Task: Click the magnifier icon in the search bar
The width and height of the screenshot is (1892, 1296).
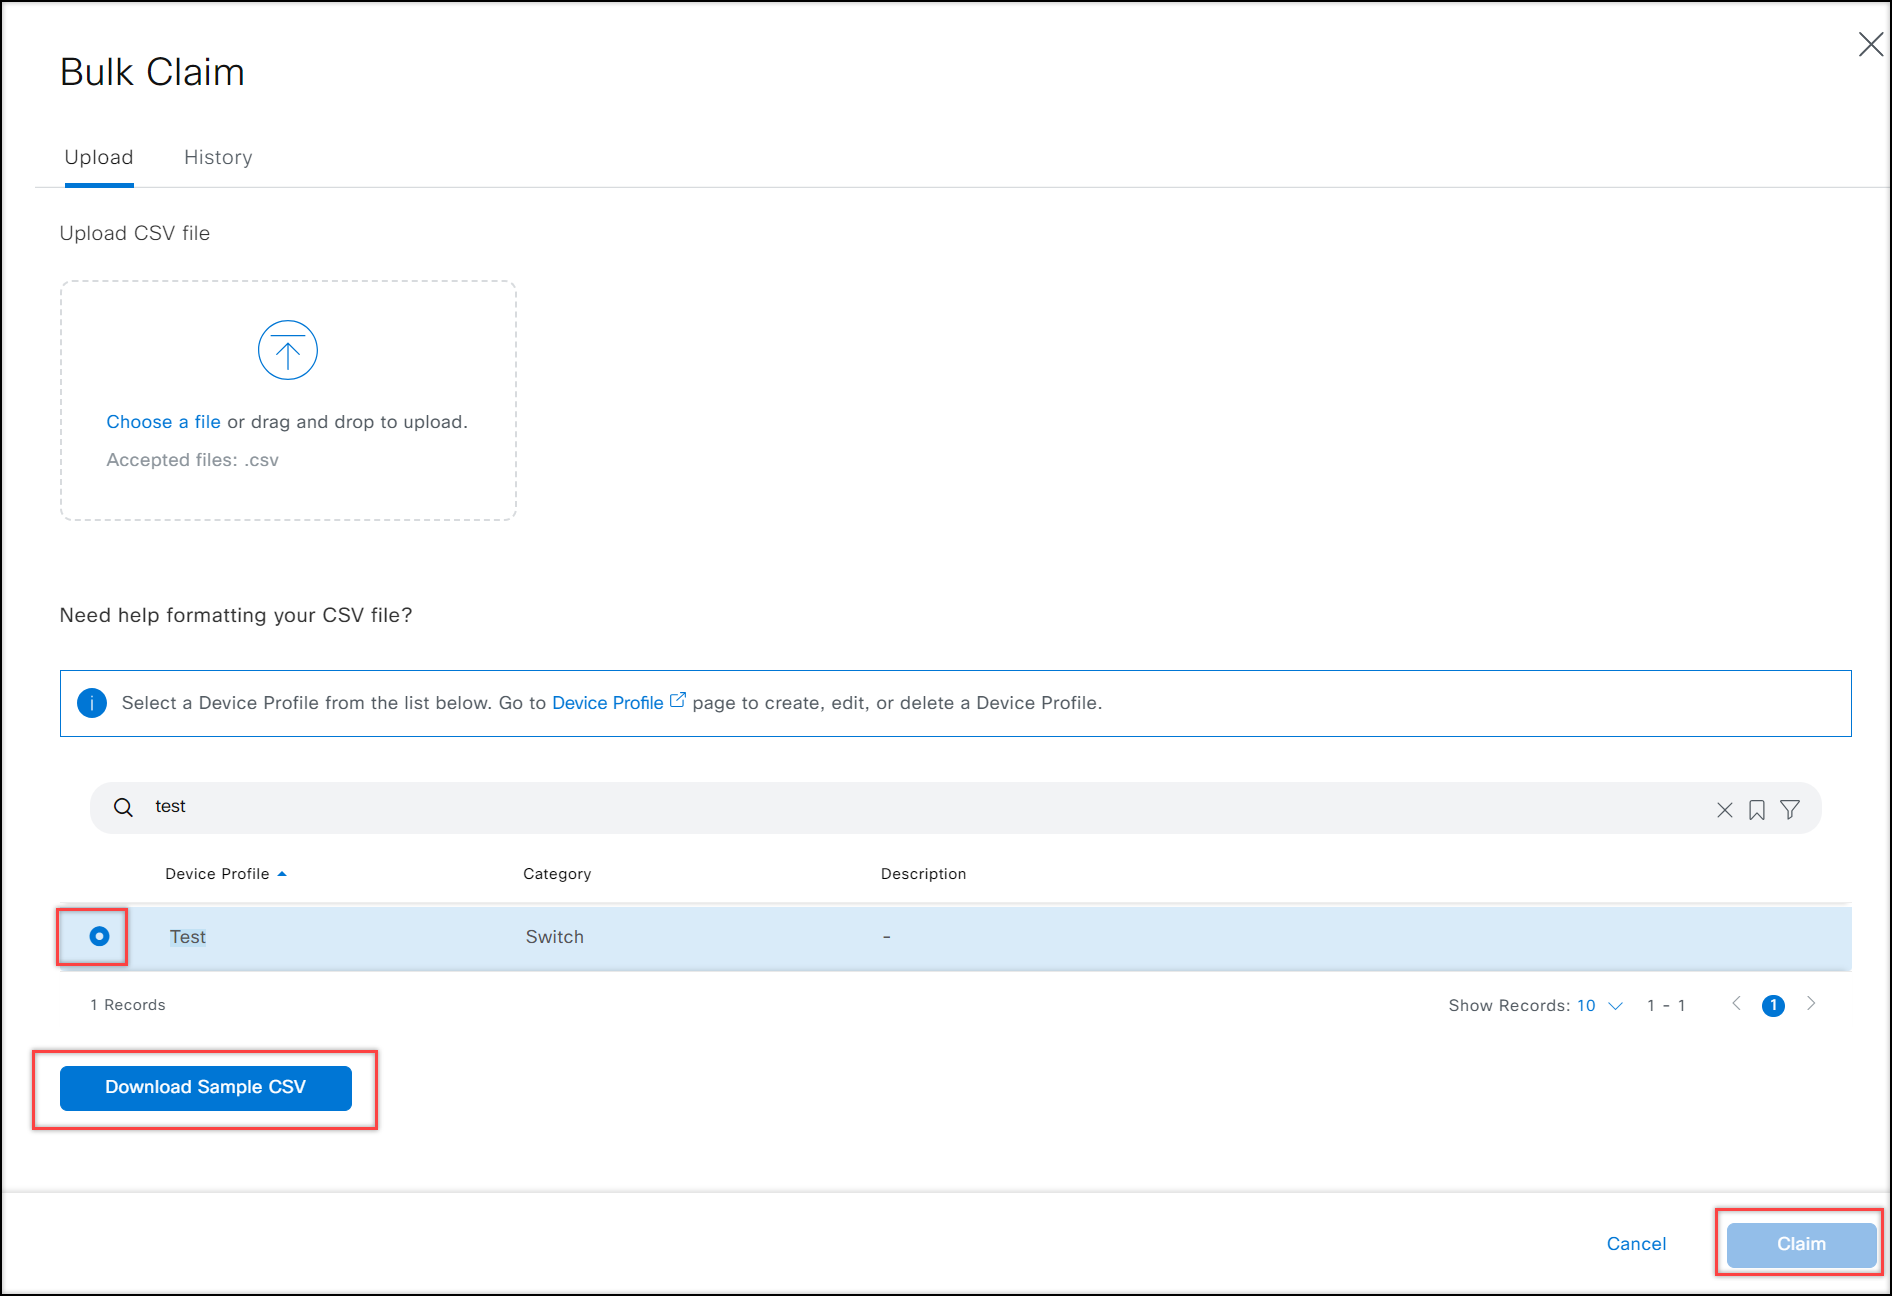Action: 122,807
